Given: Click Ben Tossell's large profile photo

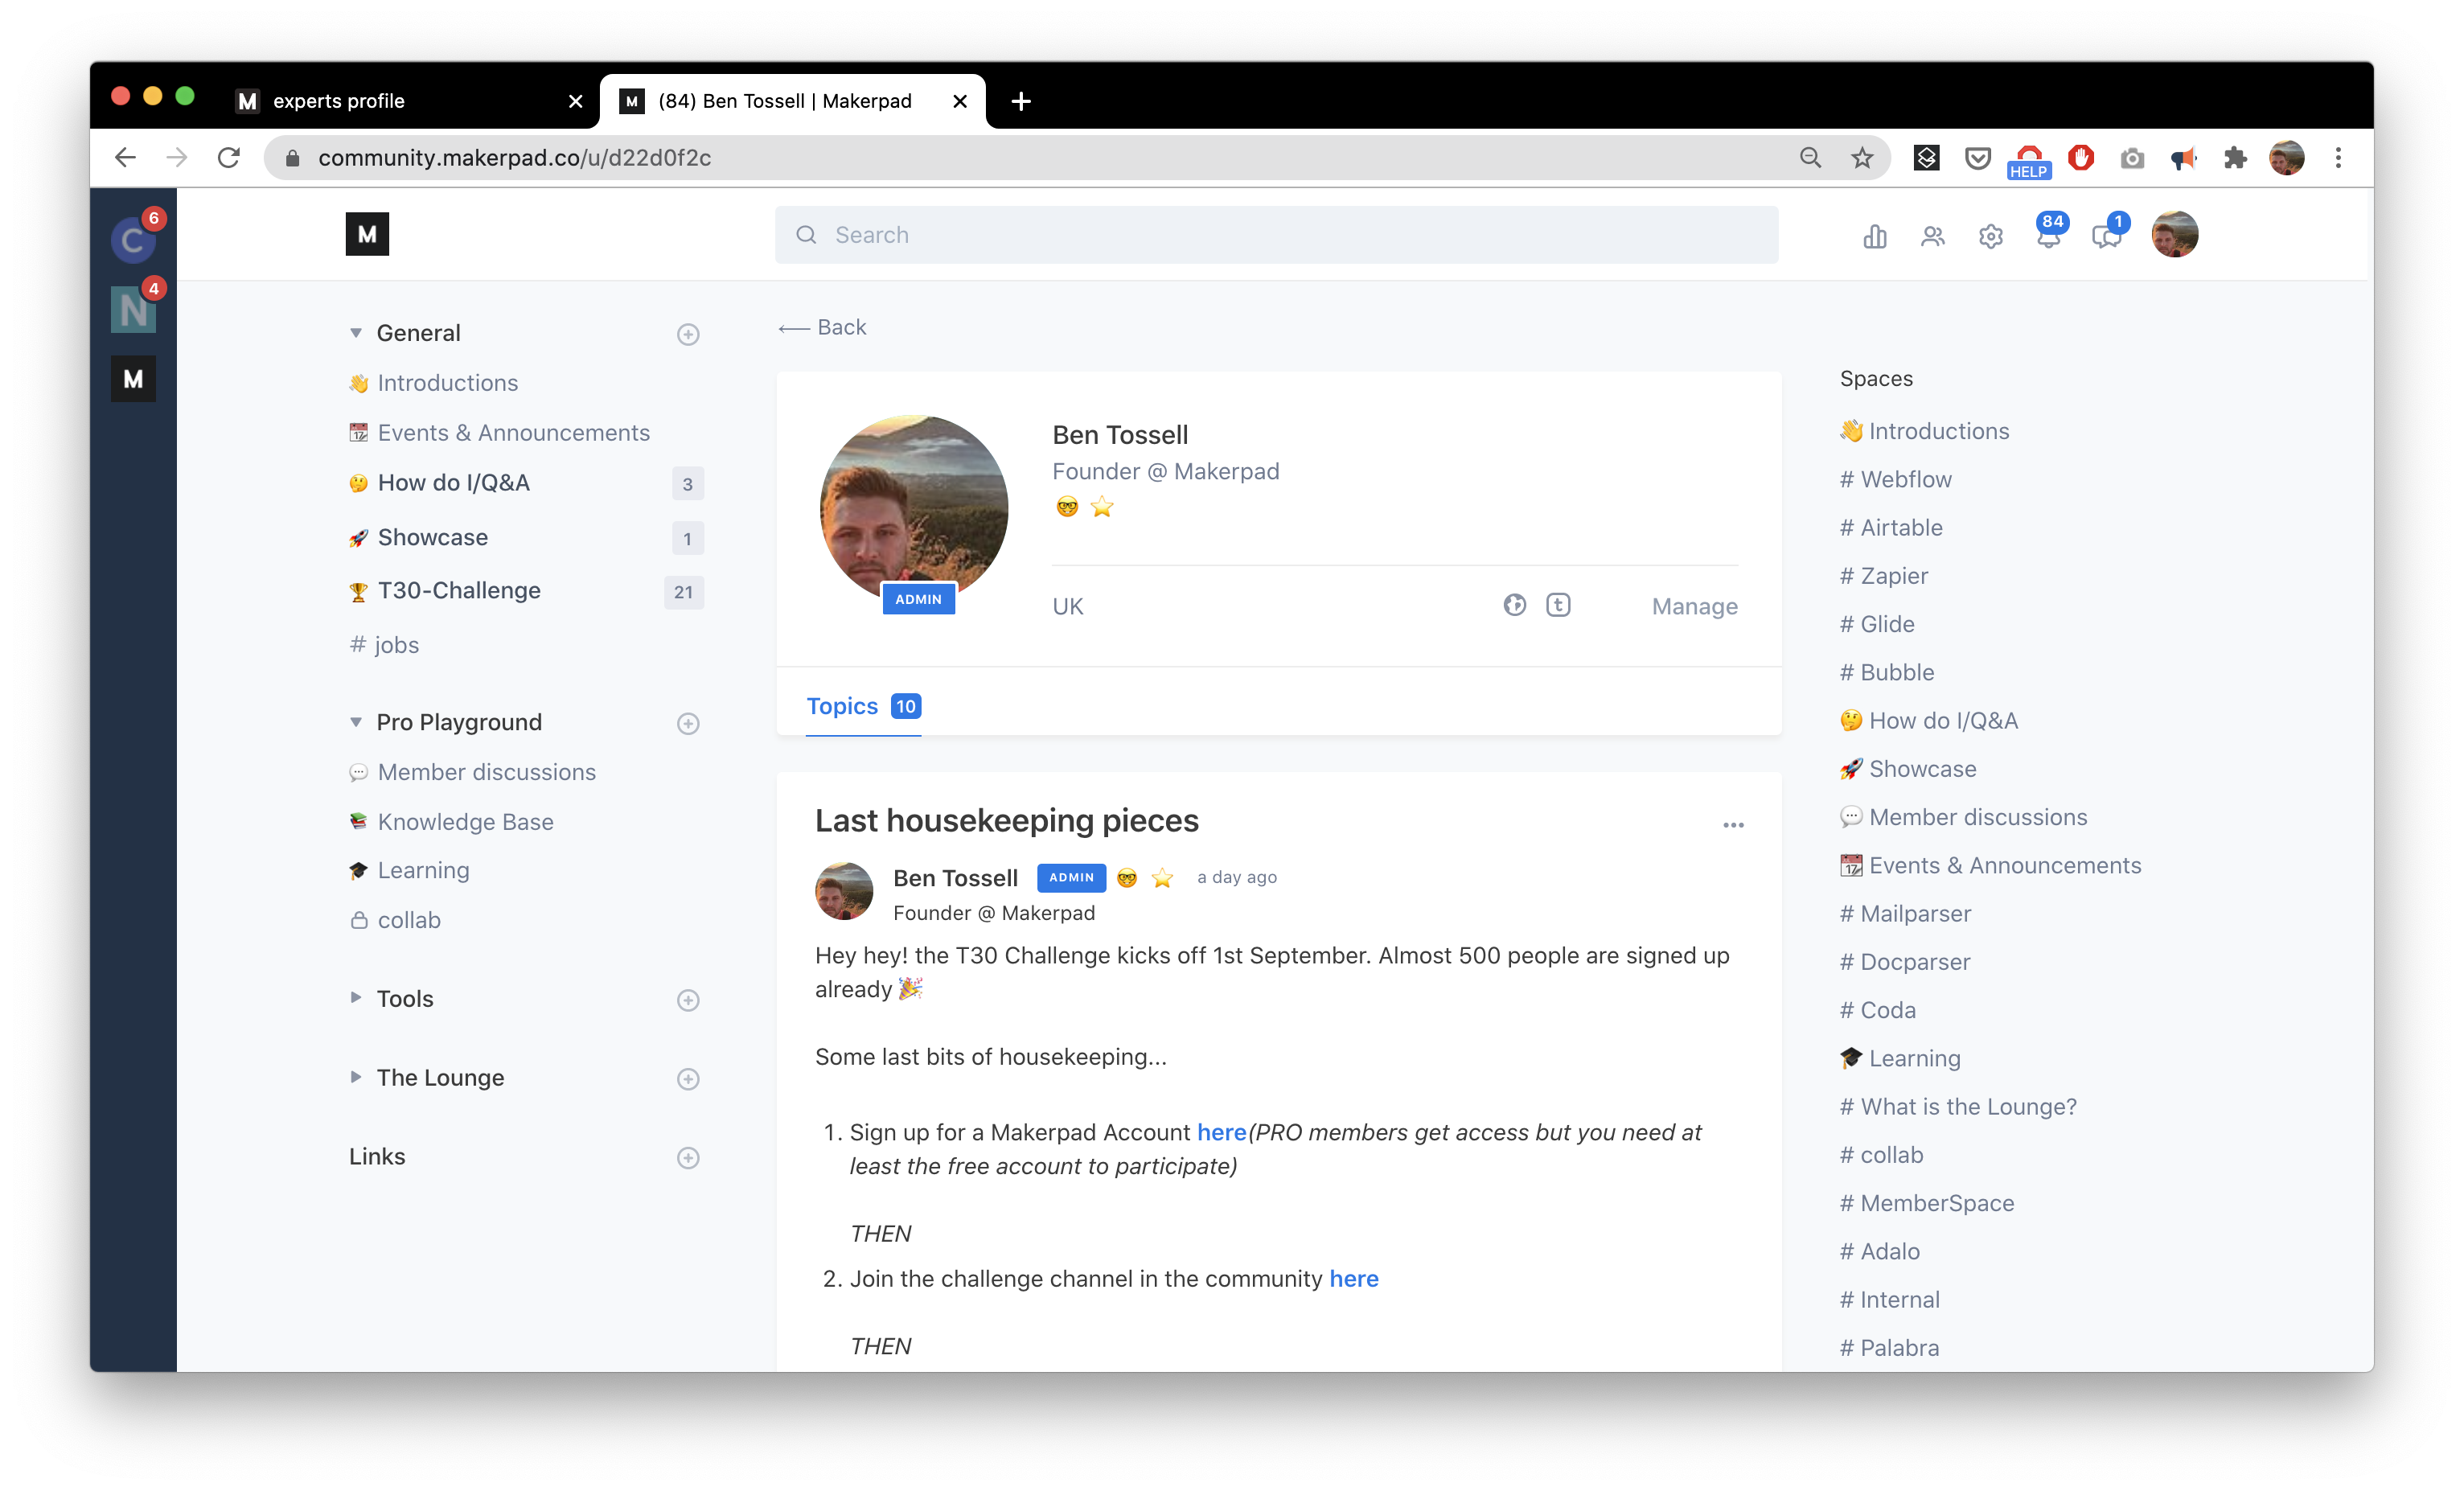Looking at the screenshot, I should click(x=913, y=508).
